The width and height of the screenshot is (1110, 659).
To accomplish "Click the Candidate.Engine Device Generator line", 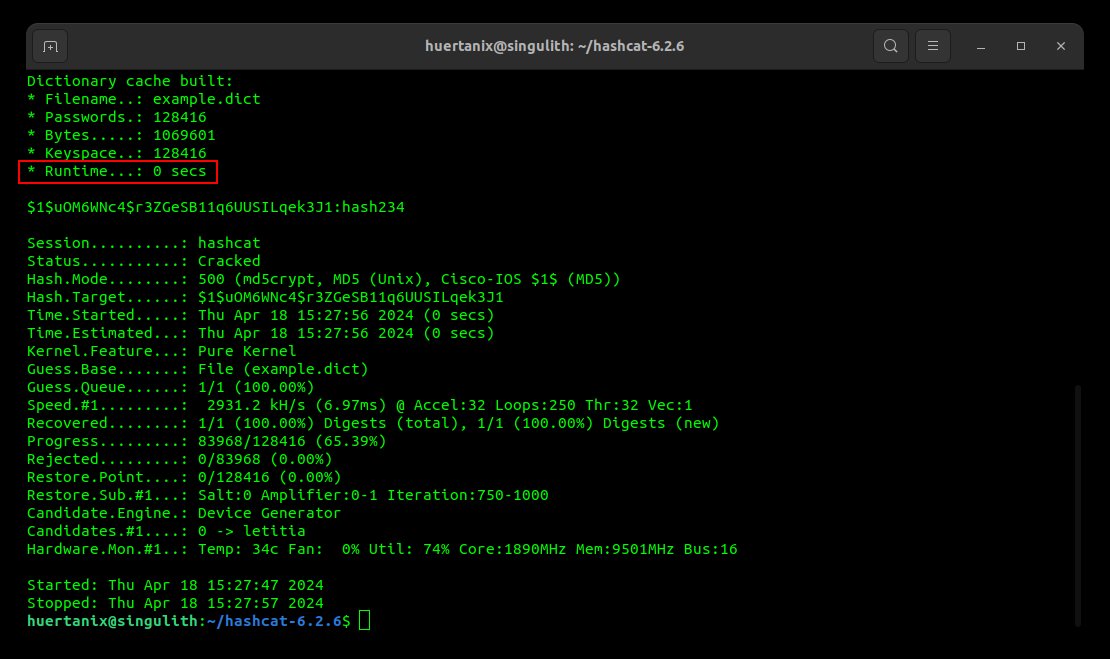I will 184,513.
